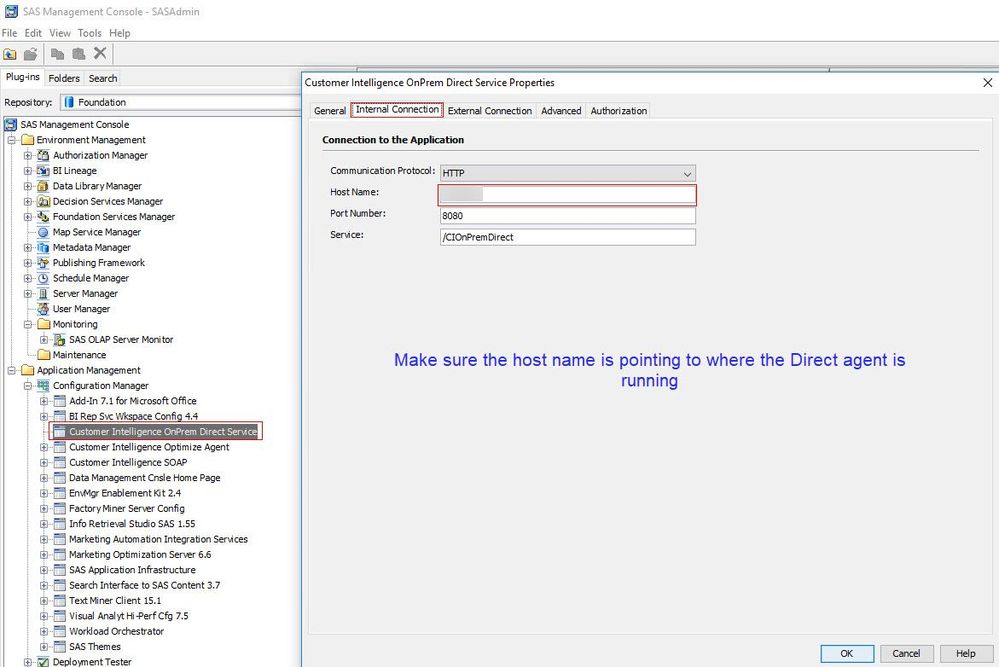Click the Schedule Manager clock icon
The image size is (999, 667).
coord(43,278)
